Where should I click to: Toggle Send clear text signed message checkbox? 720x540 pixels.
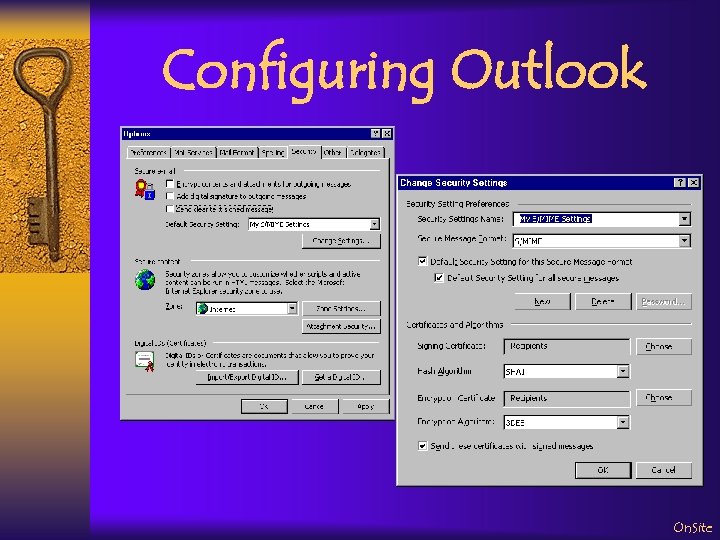click(169, 208)
